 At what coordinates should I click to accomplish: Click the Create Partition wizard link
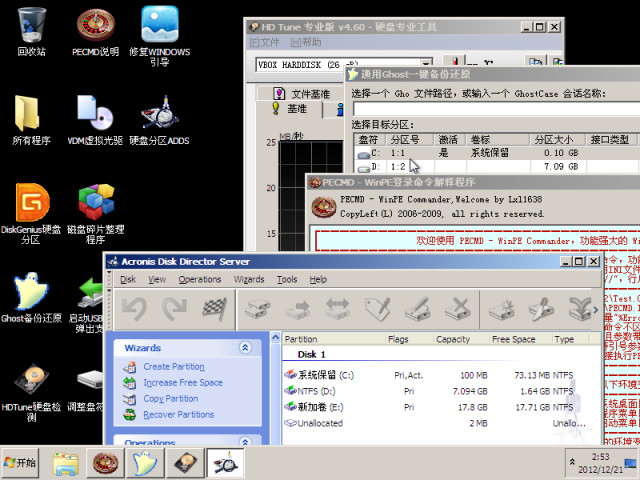[174, 367]
